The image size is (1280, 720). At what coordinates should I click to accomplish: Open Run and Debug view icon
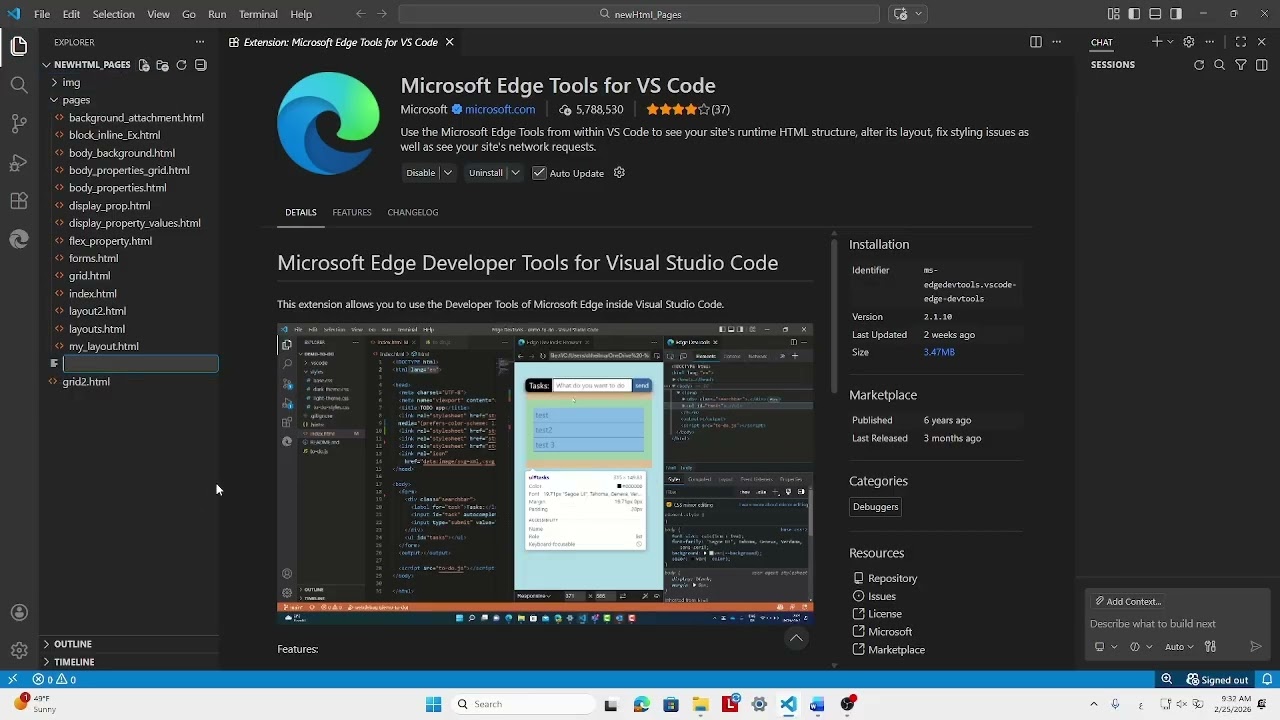pos(19,162)
